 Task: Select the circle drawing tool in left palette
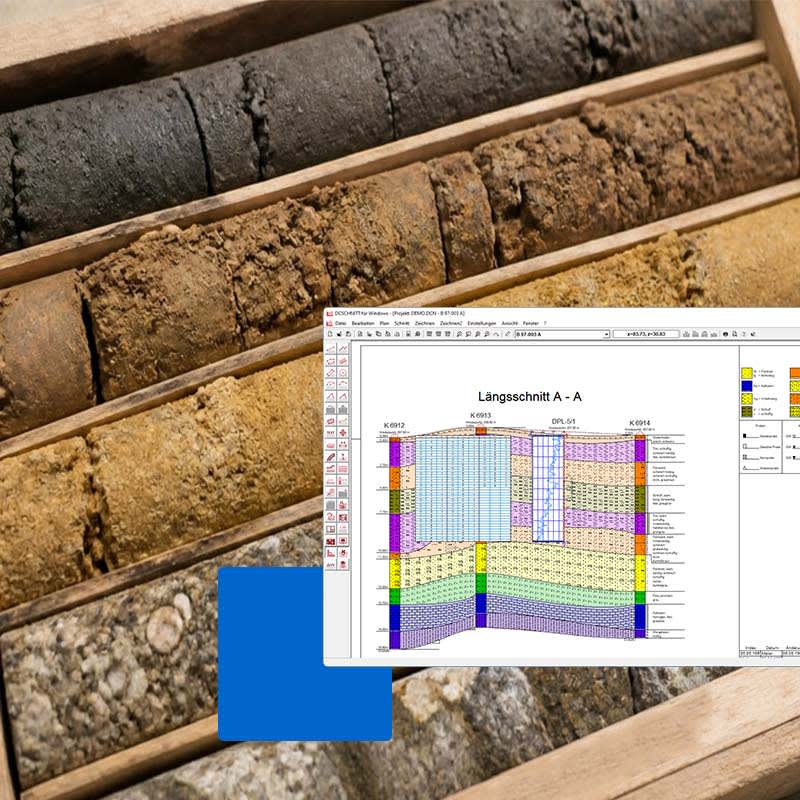(x=343, y=373)
